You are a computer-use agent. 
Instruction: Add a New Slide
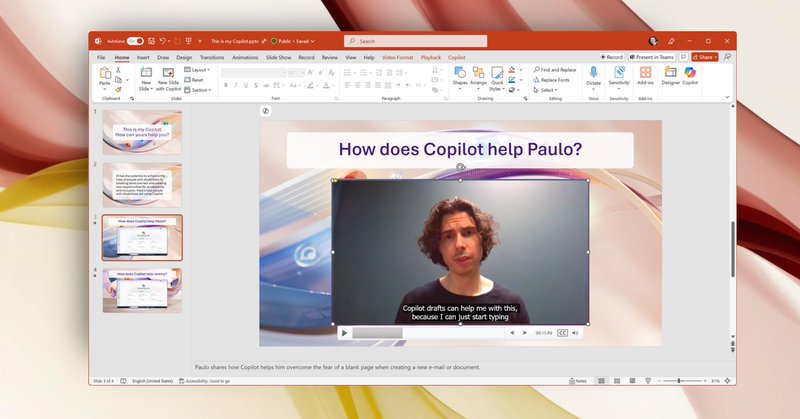click(x=146, y=79)
